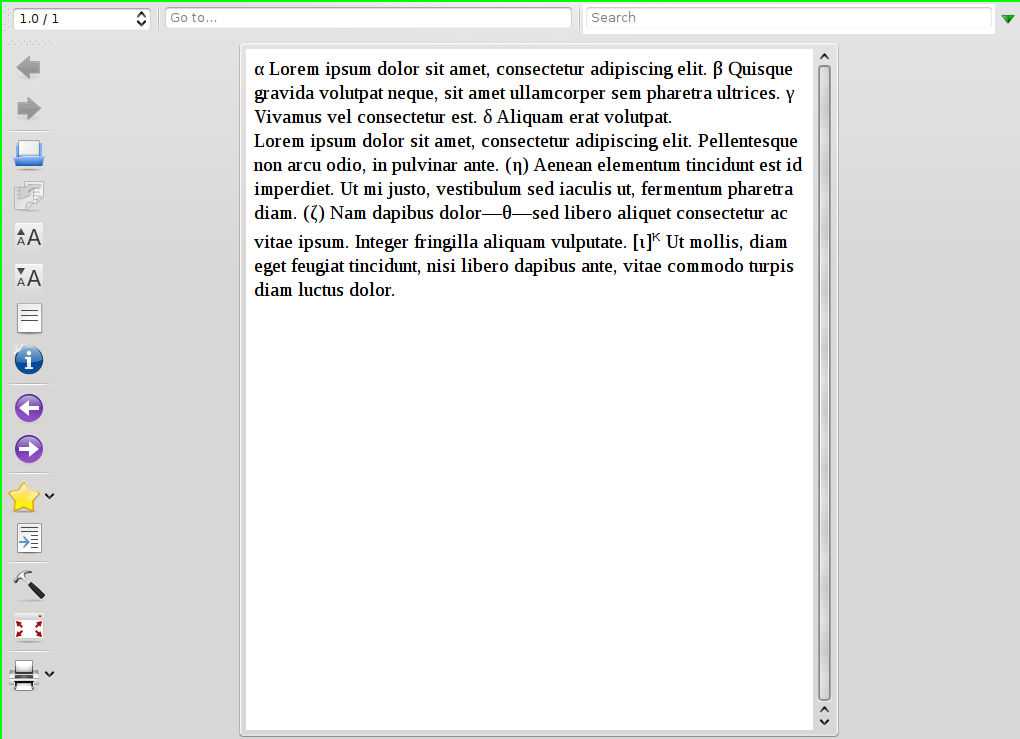The width and height of the screenshot is (1020, 739).
Task: Click the word "Pellentesque" in text
Action: (x=747, y=142)
